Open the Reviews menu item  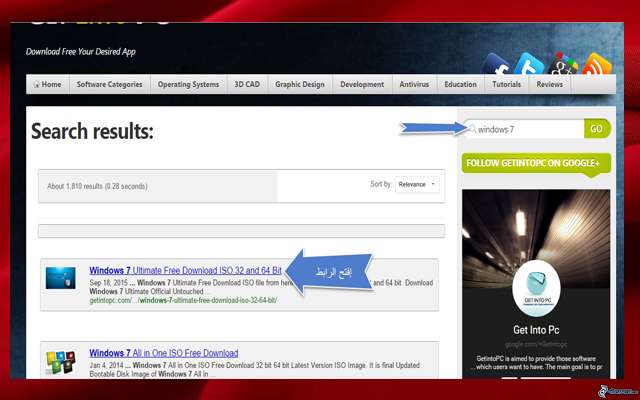(x=549, y=84)
